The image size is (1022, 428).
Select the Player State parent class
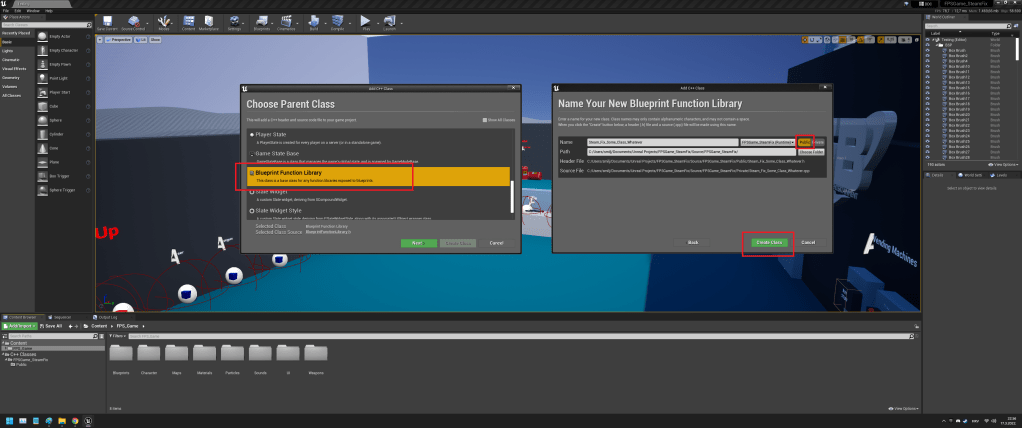[x=271, y=133]
